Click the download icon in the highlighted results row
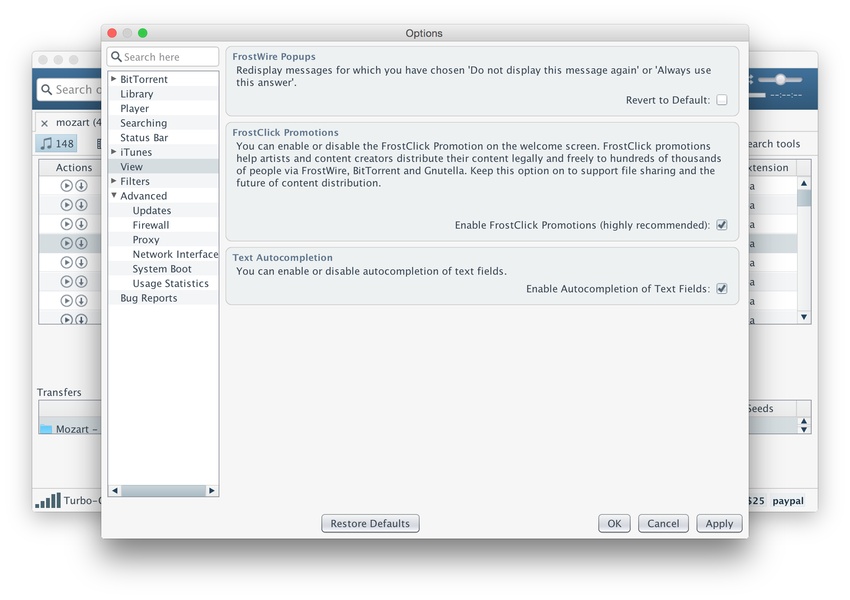The width and height of the screenshot is (850, 600). (x=81, y=243)
